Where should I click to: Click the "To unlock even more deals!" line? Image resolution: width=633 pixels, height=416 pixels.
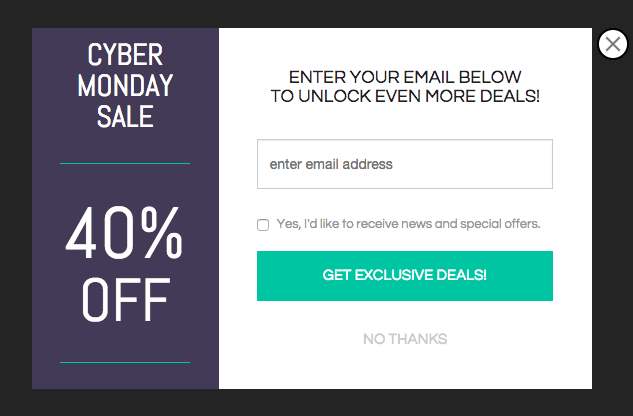point(405,96)
